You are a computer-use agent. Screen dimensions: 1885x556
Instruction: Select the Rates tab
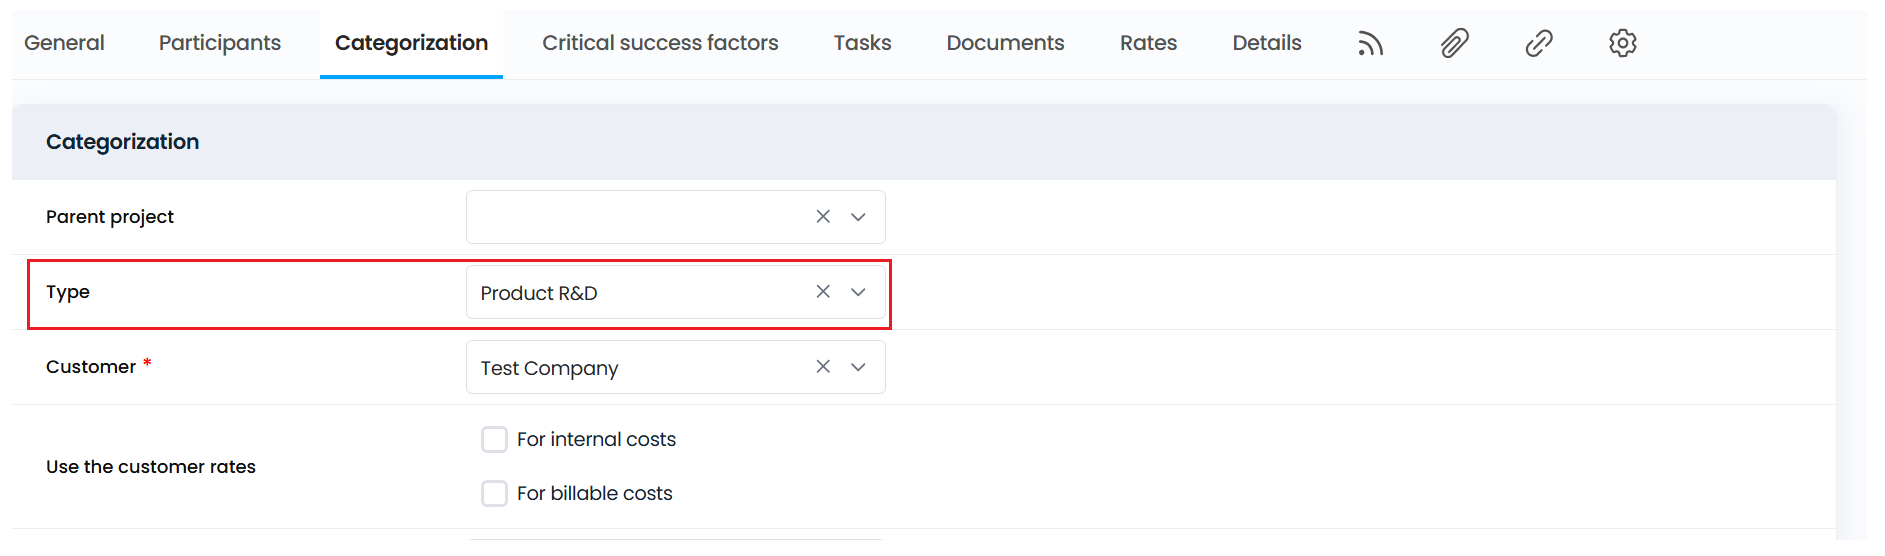(x=1148, y=43)
